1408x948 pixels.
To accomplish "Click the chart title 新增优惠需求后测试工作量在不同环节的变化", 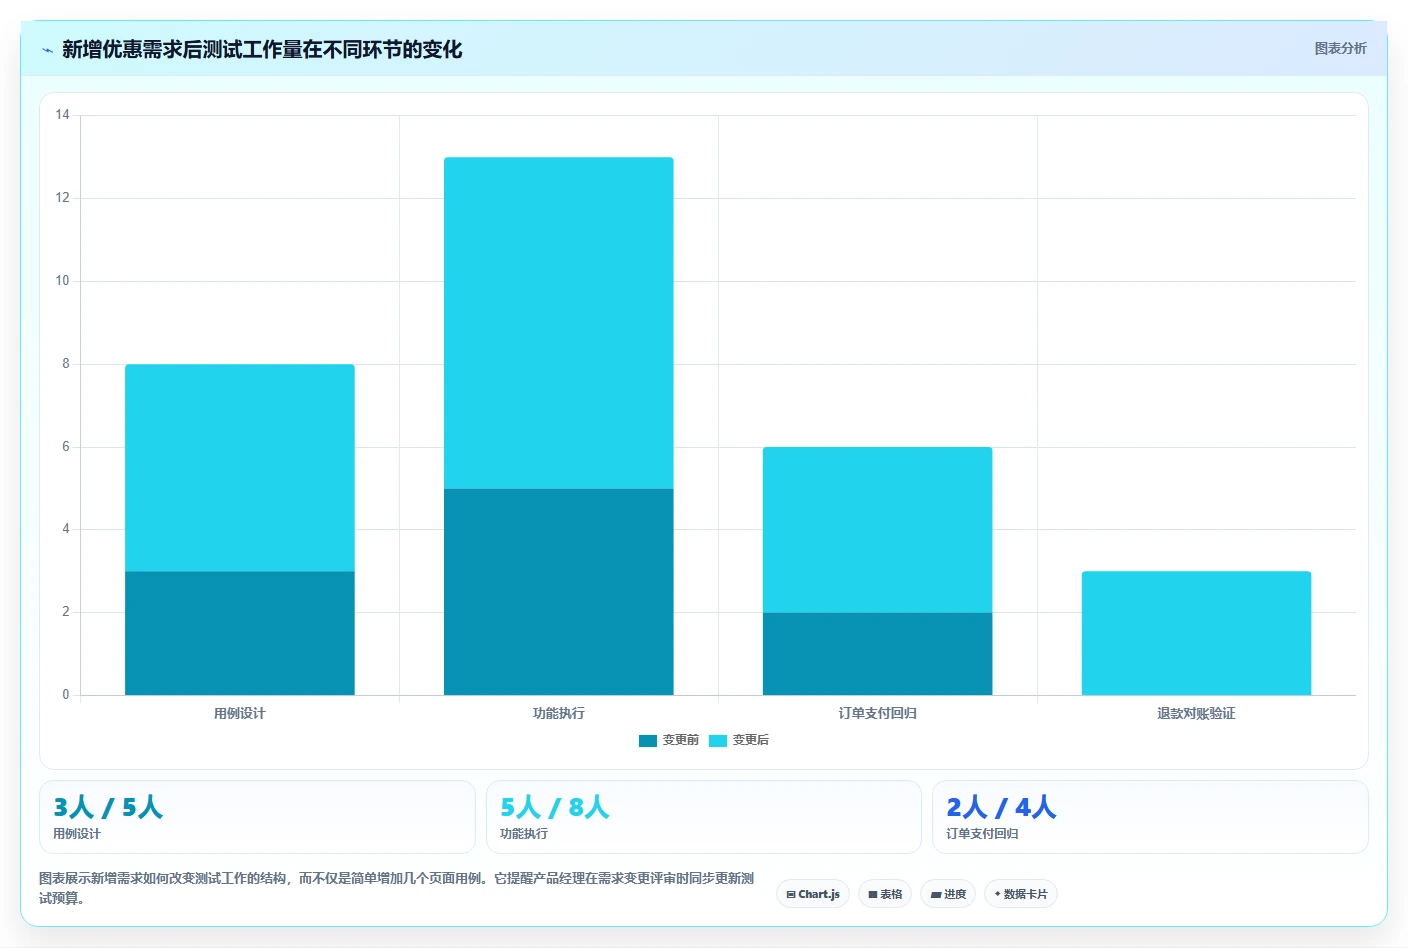I will (262, 50).
